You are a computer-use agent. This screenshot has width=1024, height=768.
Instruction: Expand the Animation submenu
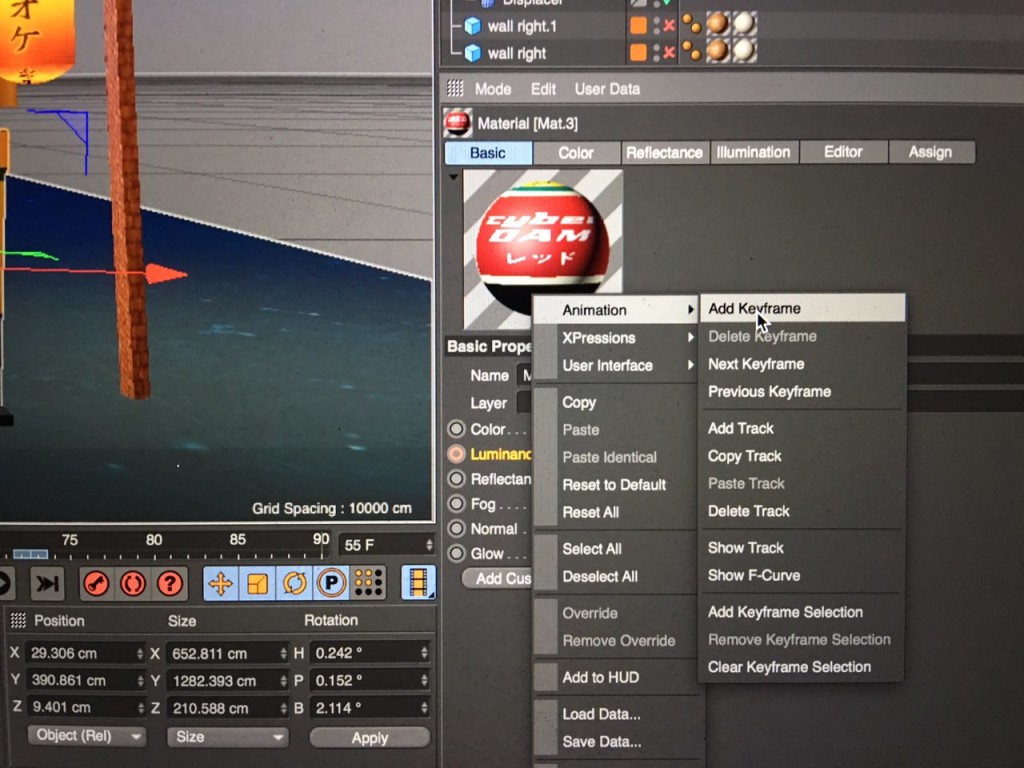tap(616, 310)
